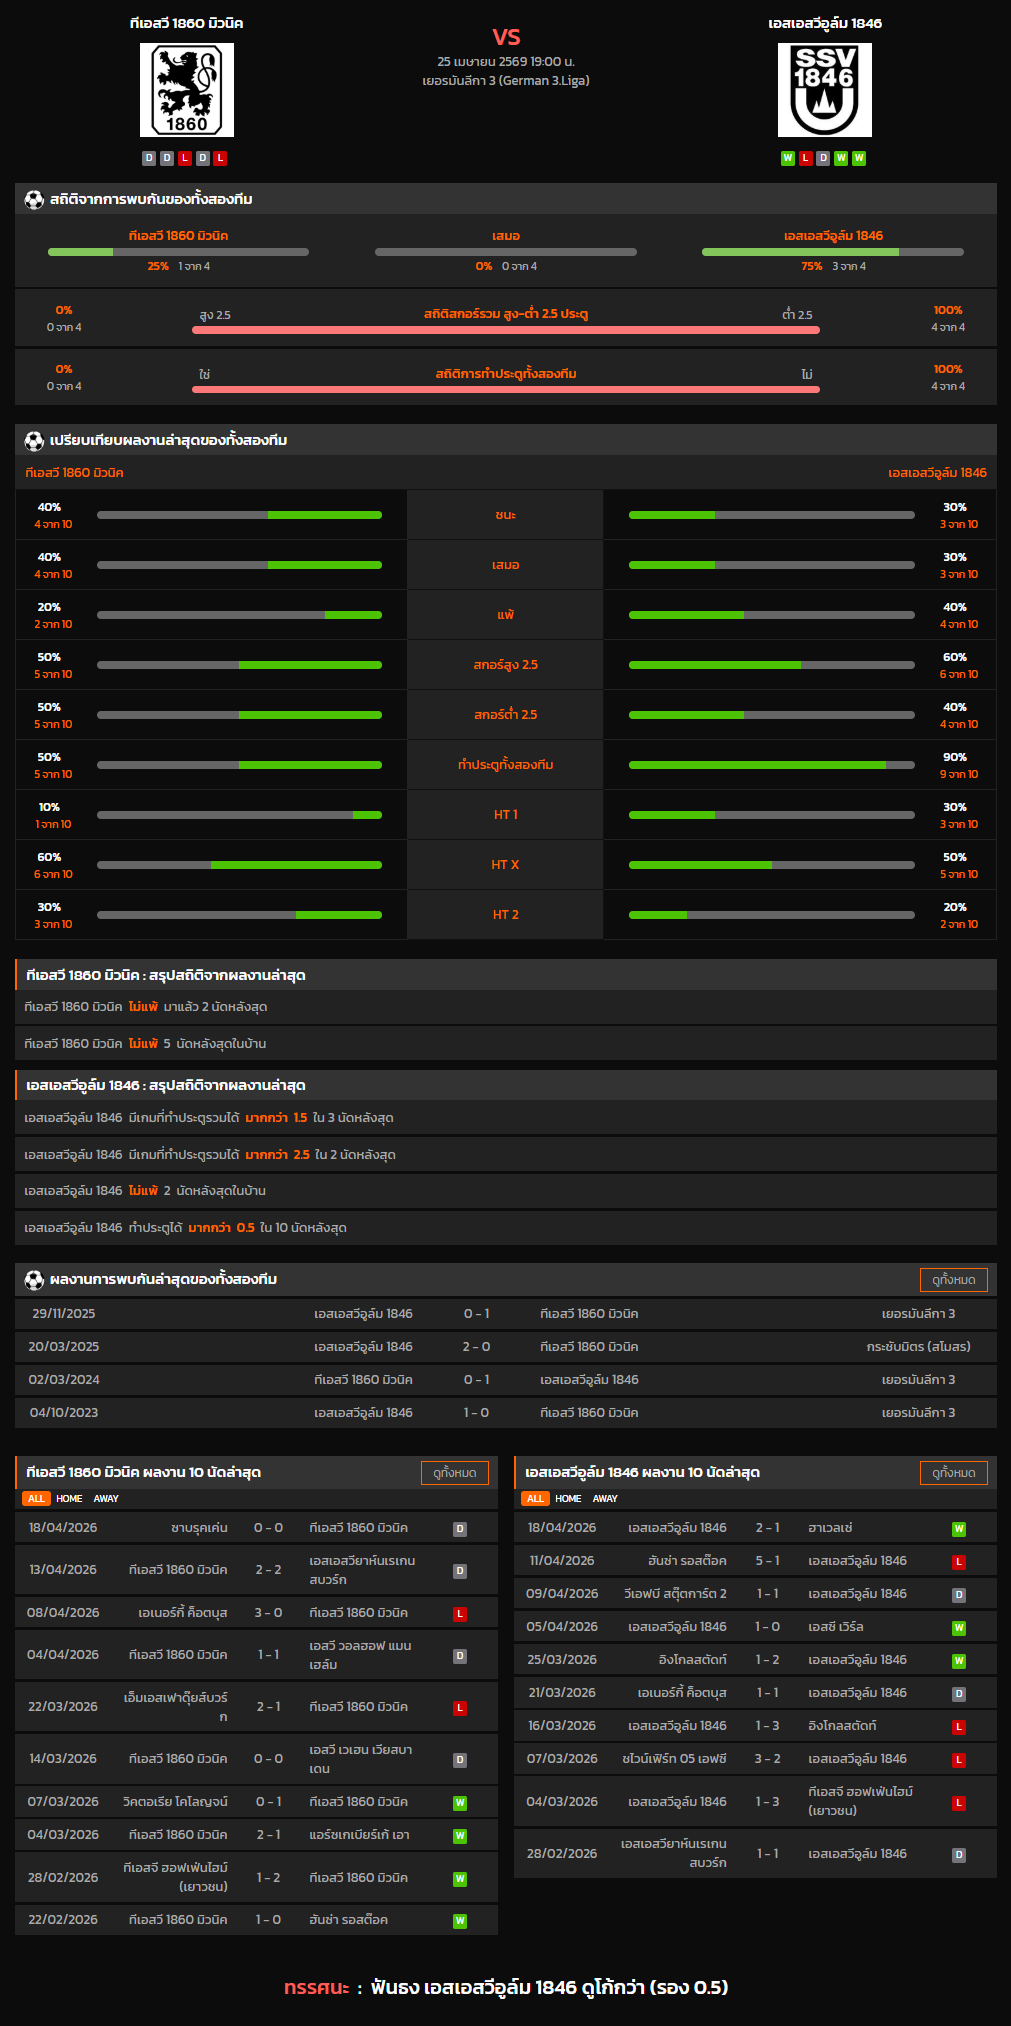Click the SSV 1846 Ulm team logo
Screen dimensions: 1011x2026
(x=824, y=90)
